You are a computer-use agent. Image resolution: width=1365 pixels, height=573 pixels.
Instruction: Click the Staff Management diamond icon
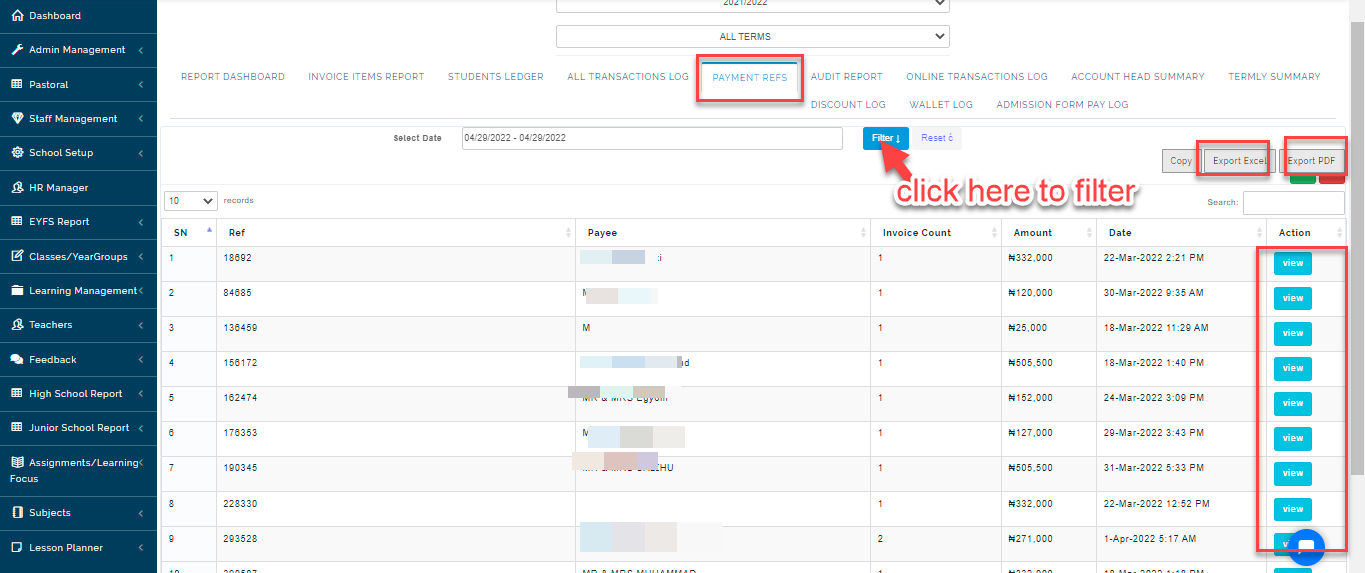pyautogui.click(x=17, y=118)
